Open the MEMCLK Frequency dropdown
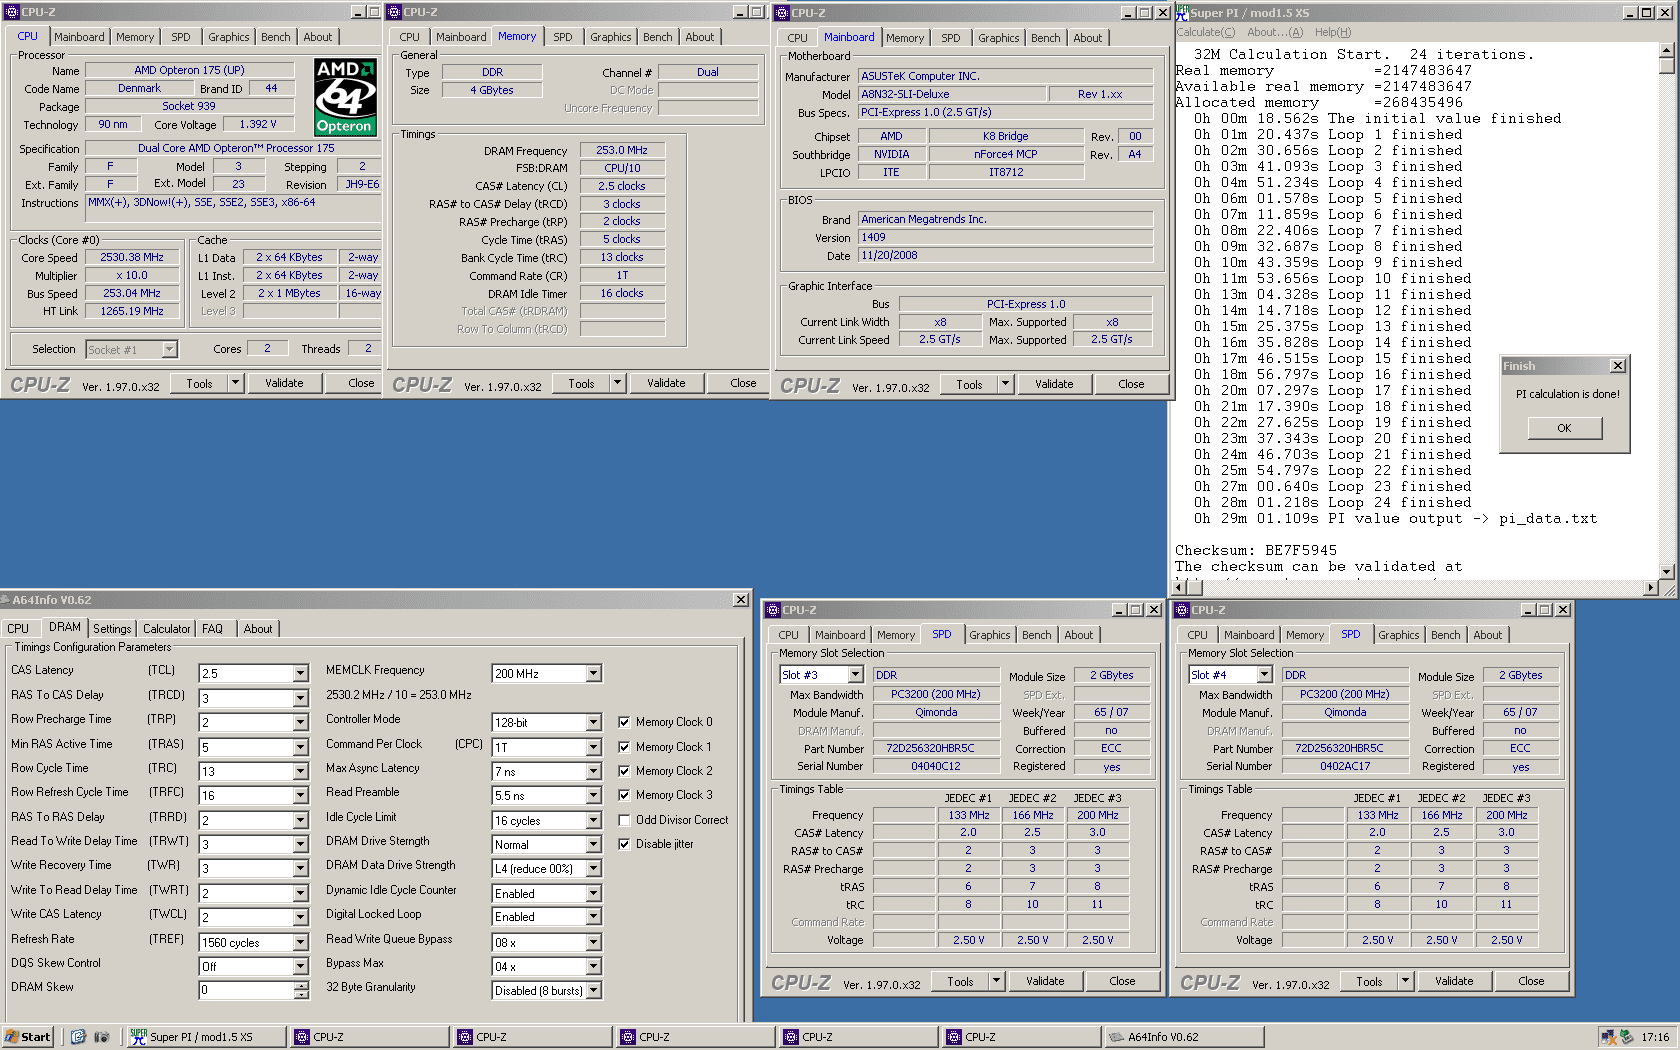 (x=593, y=674)
